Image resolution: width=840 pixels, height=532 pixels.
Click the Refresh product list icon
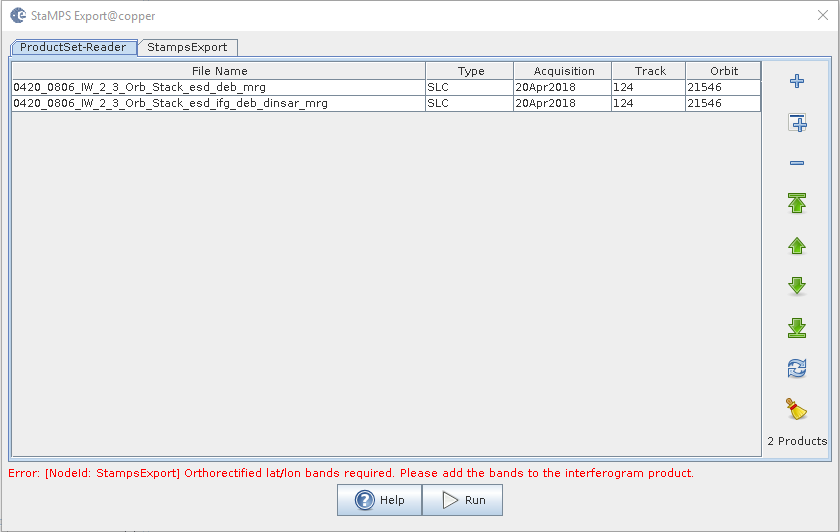pos(797,369)
